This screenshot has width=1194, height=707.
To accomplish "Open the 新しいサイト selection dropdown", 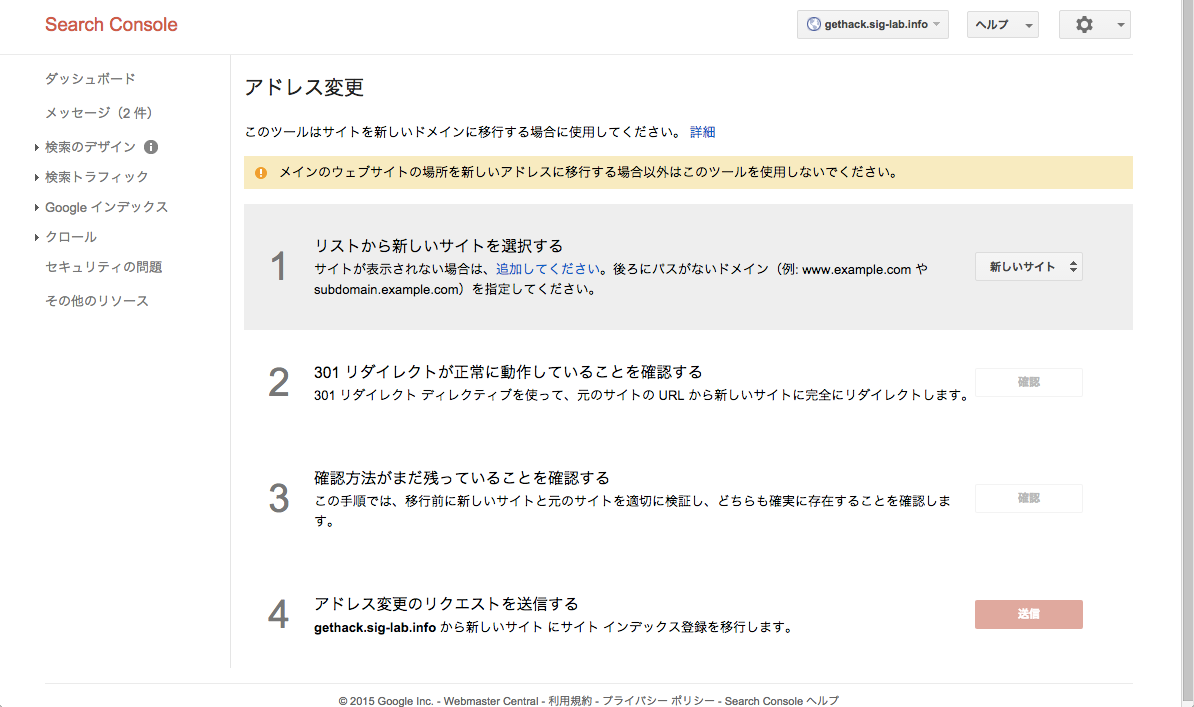I will pos(1028,267).
